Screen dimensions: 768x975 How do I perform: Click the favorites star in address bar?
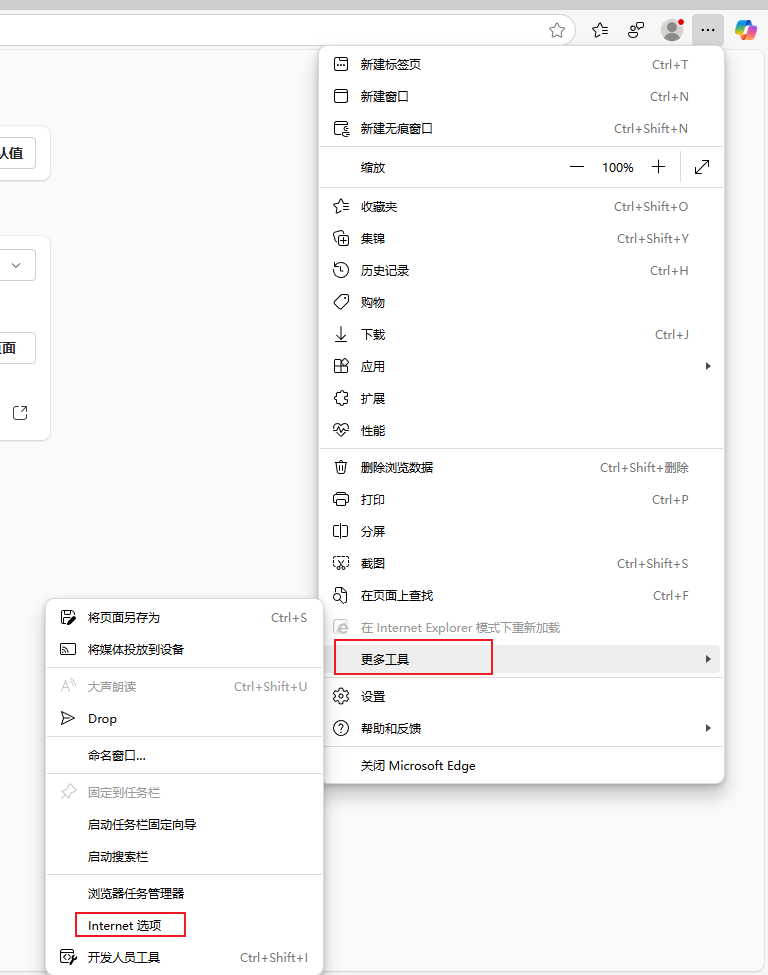[557, 30]
